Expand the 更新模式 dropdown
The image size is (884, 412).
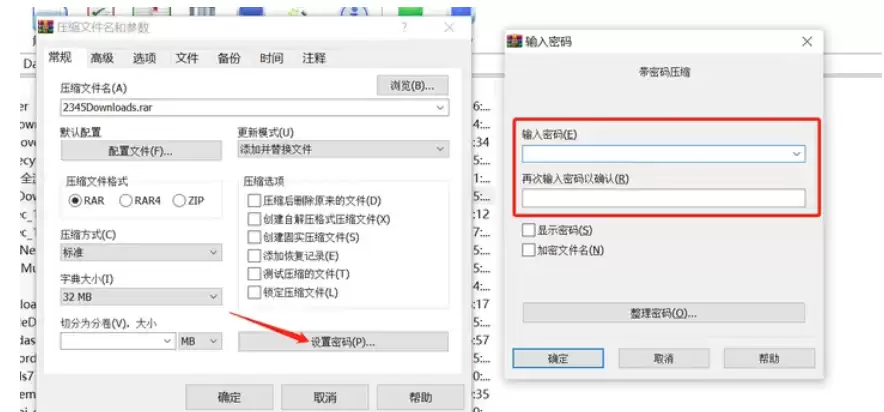(x=343, y=149)
